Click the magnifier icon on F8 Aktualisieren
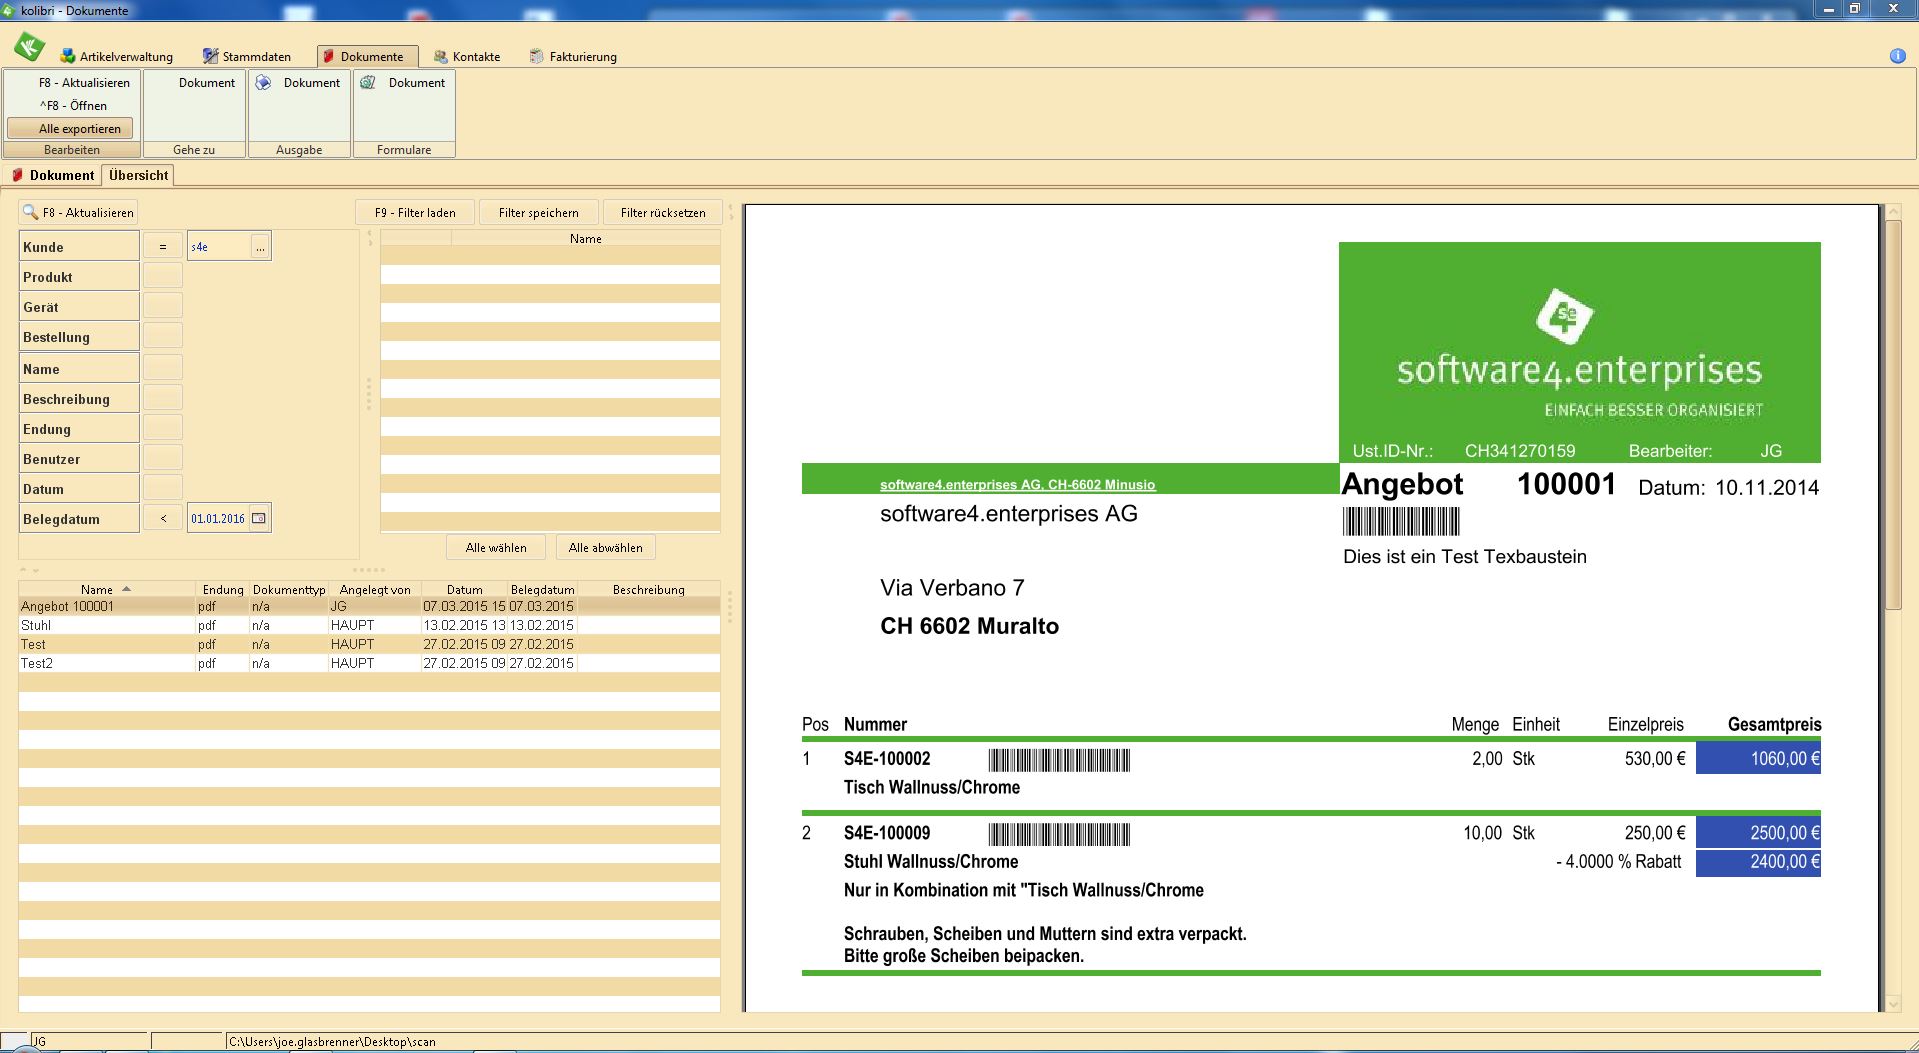This screenshot has height=1053, width=1919. pos(31,213)
